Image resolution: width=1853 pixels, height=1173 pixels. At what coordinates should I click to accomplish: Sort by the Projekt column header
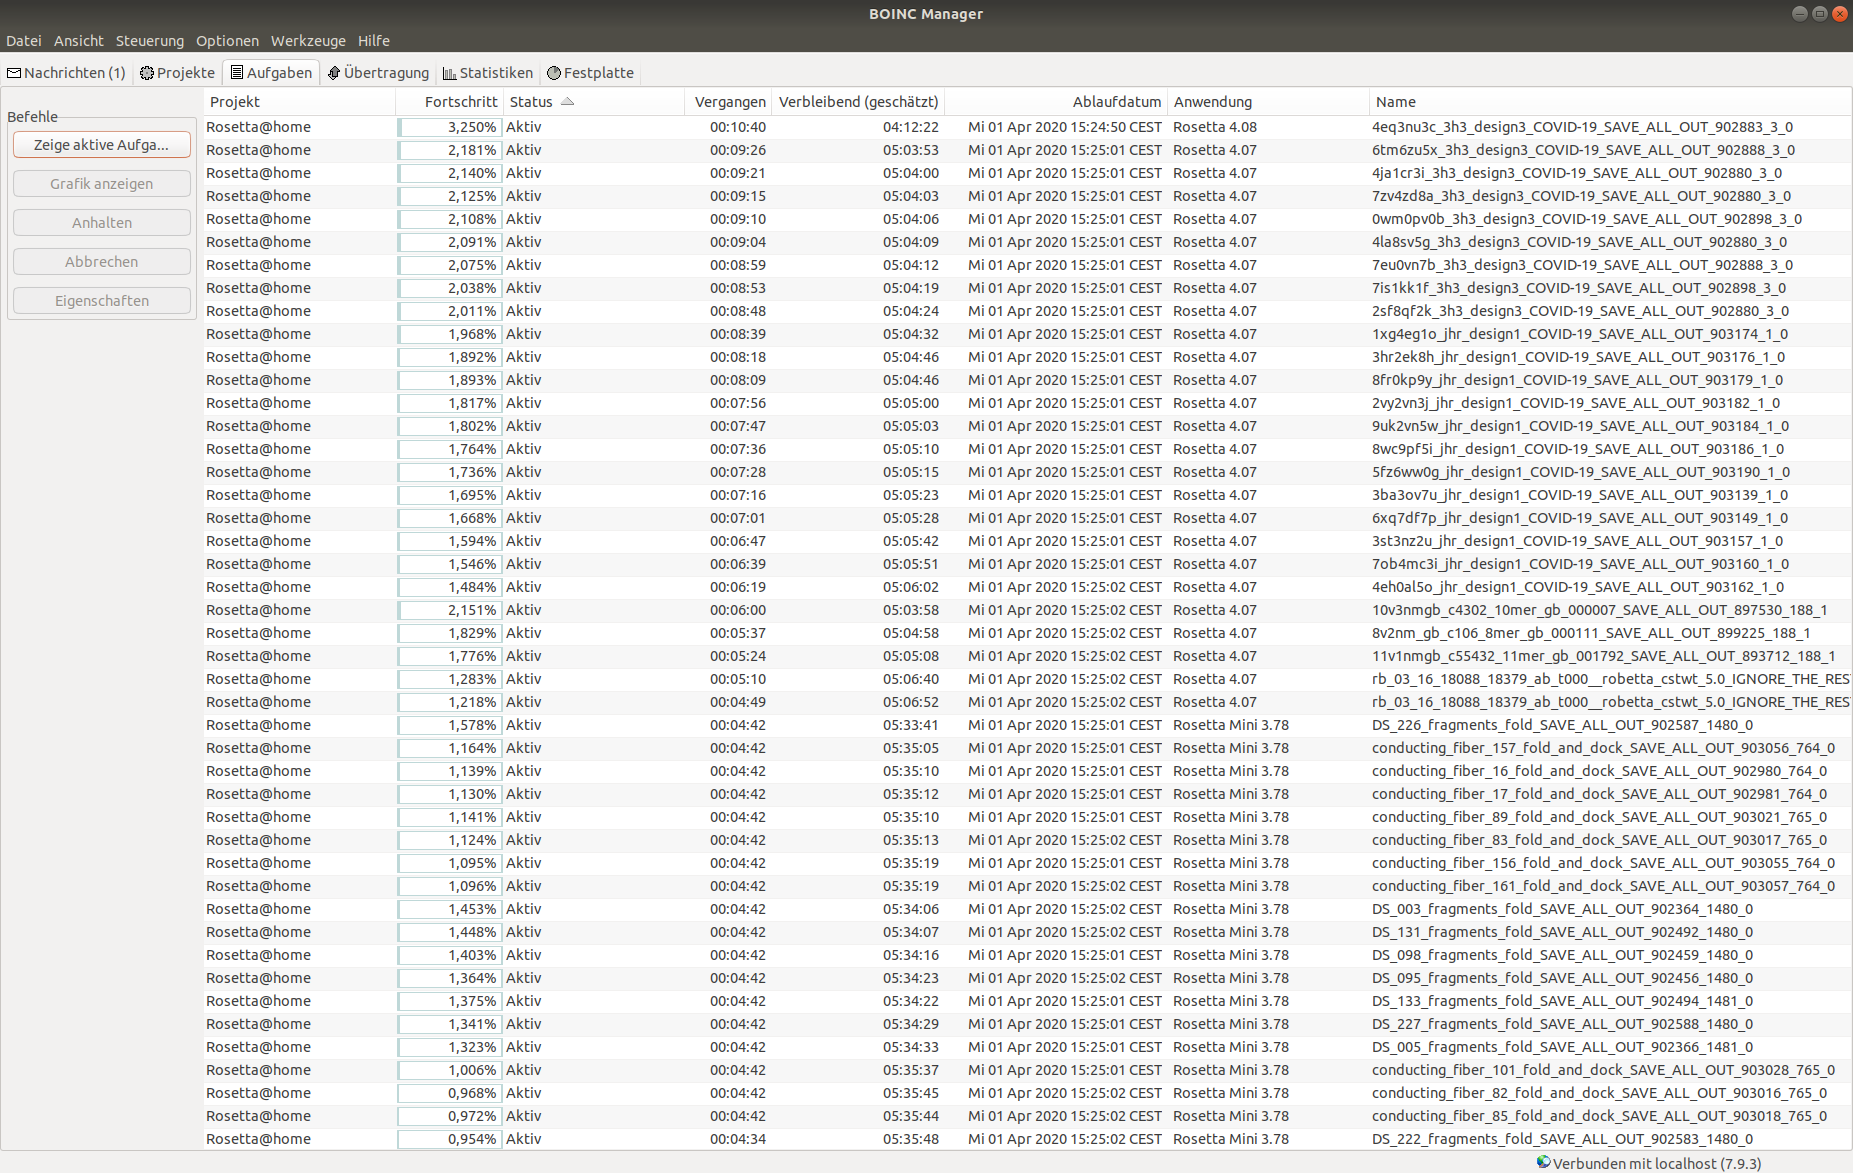pyautogui.click(x=300, y=102)
